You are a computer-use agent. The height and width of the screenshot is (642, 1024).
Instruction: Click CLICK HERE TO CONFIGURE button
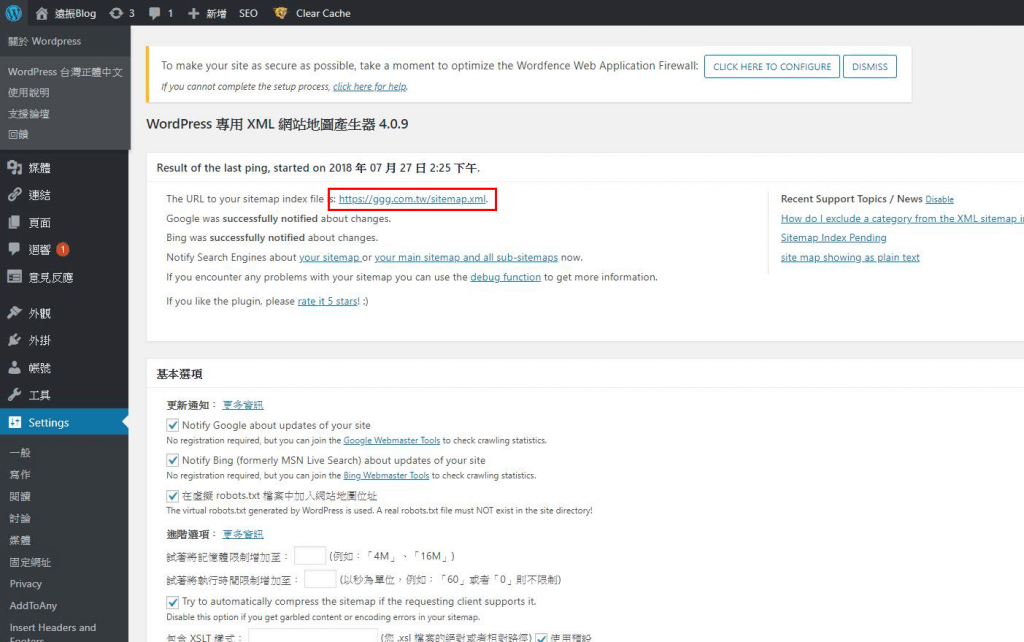click(x=772, y=67)
